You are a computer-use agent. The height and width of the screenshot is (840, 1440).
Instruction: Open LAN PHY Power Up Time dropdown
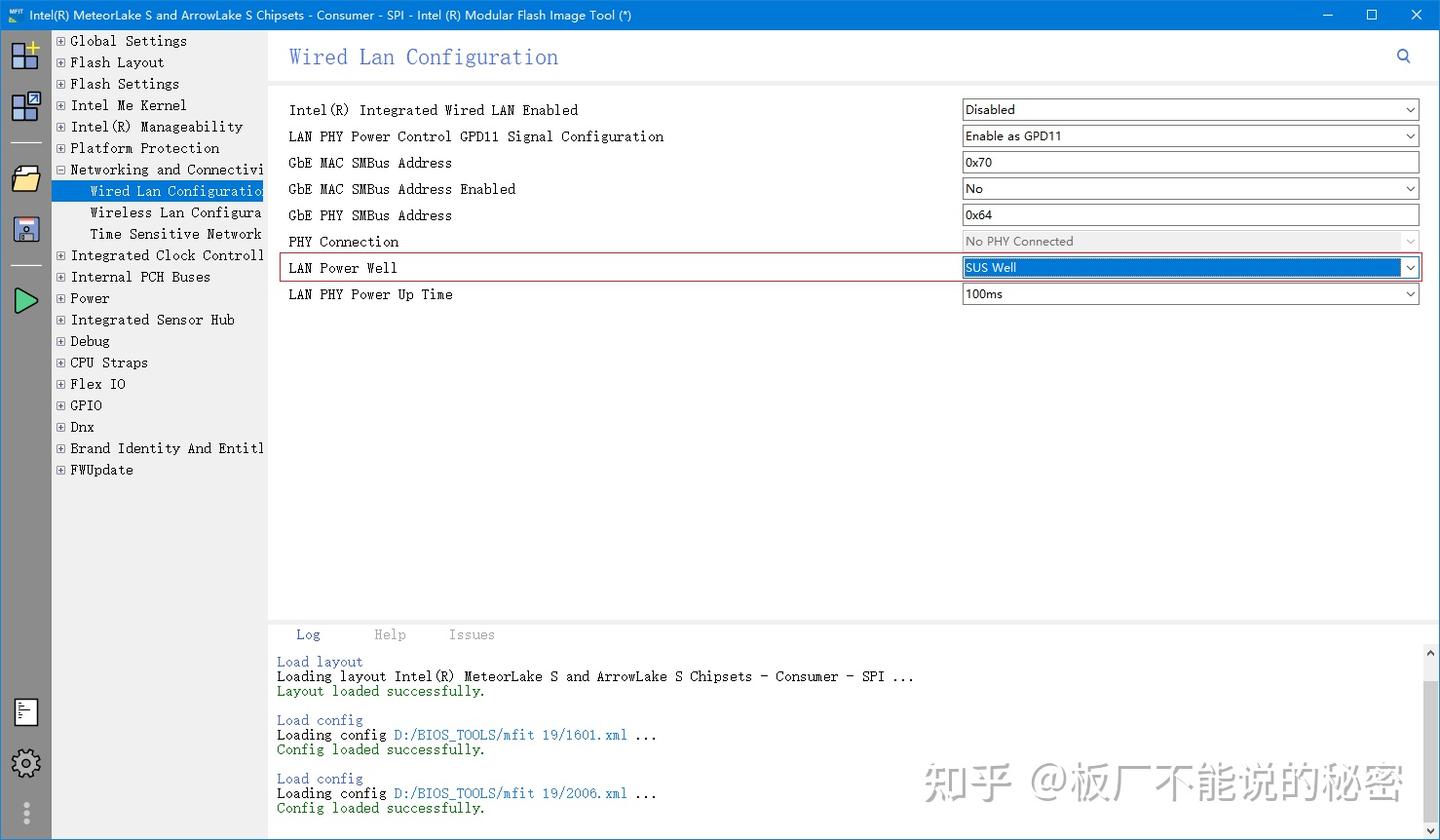click(x=1190, y=294)
